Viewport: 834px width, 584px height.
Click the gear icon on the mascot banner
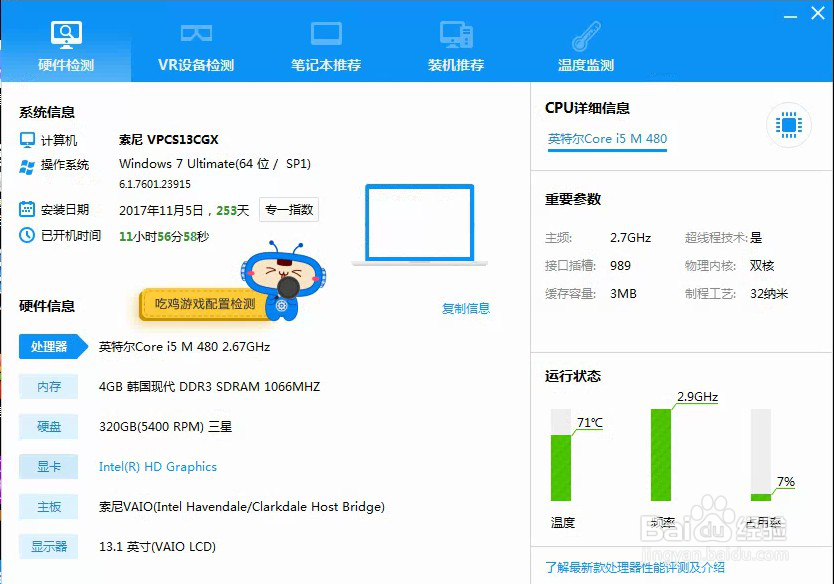pos(281,305)
